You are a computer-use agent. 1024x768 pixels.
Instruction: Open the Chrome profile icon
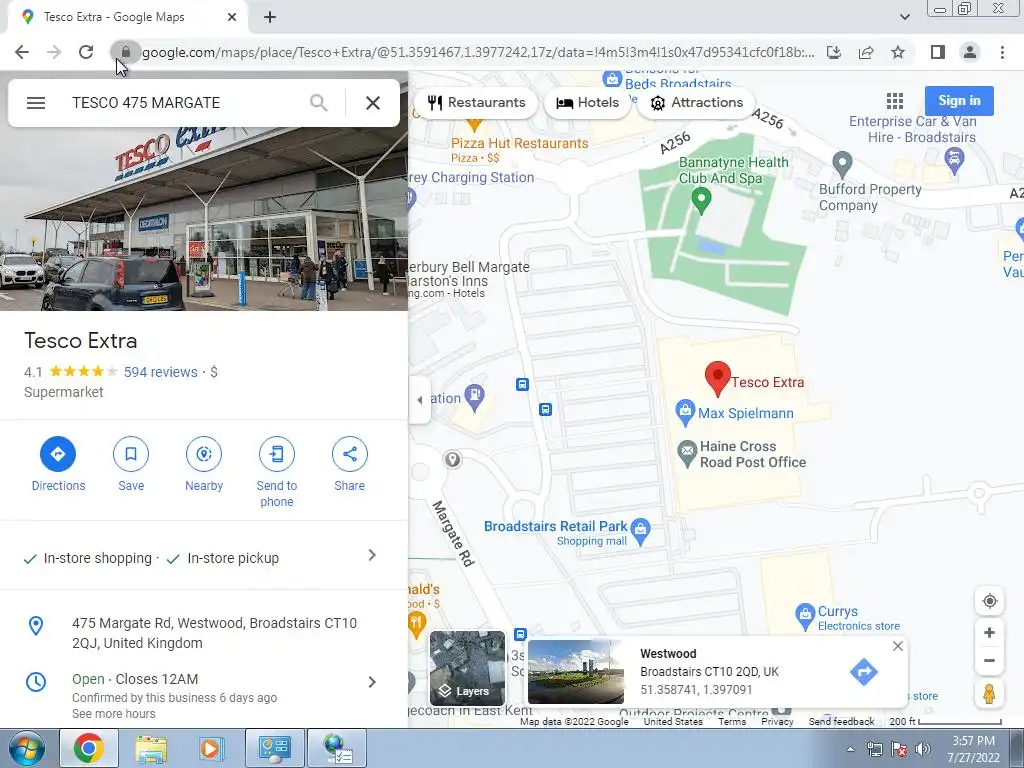(970, 52)
